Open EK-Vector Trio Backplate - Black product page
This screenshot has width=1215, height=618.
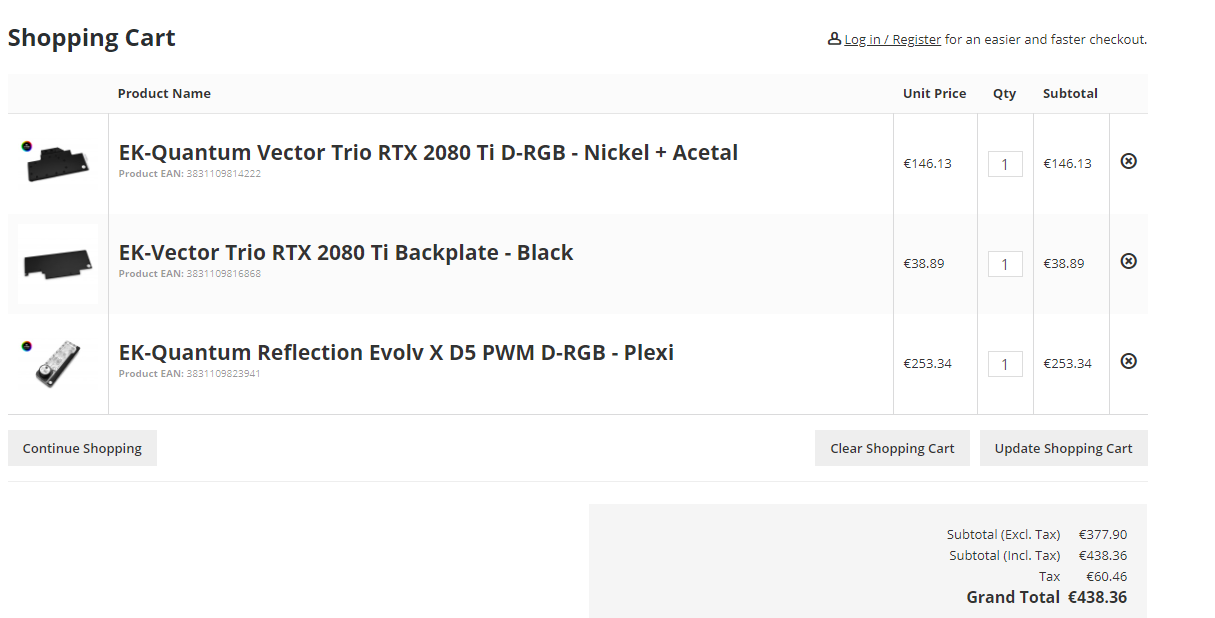point(346,253)
